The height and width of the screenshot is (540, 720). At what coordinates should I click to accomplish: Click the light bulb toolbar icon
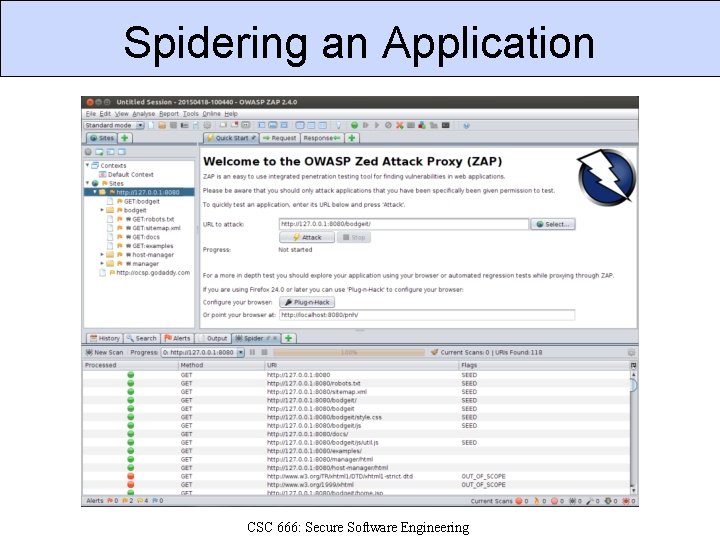pos(338,125)
